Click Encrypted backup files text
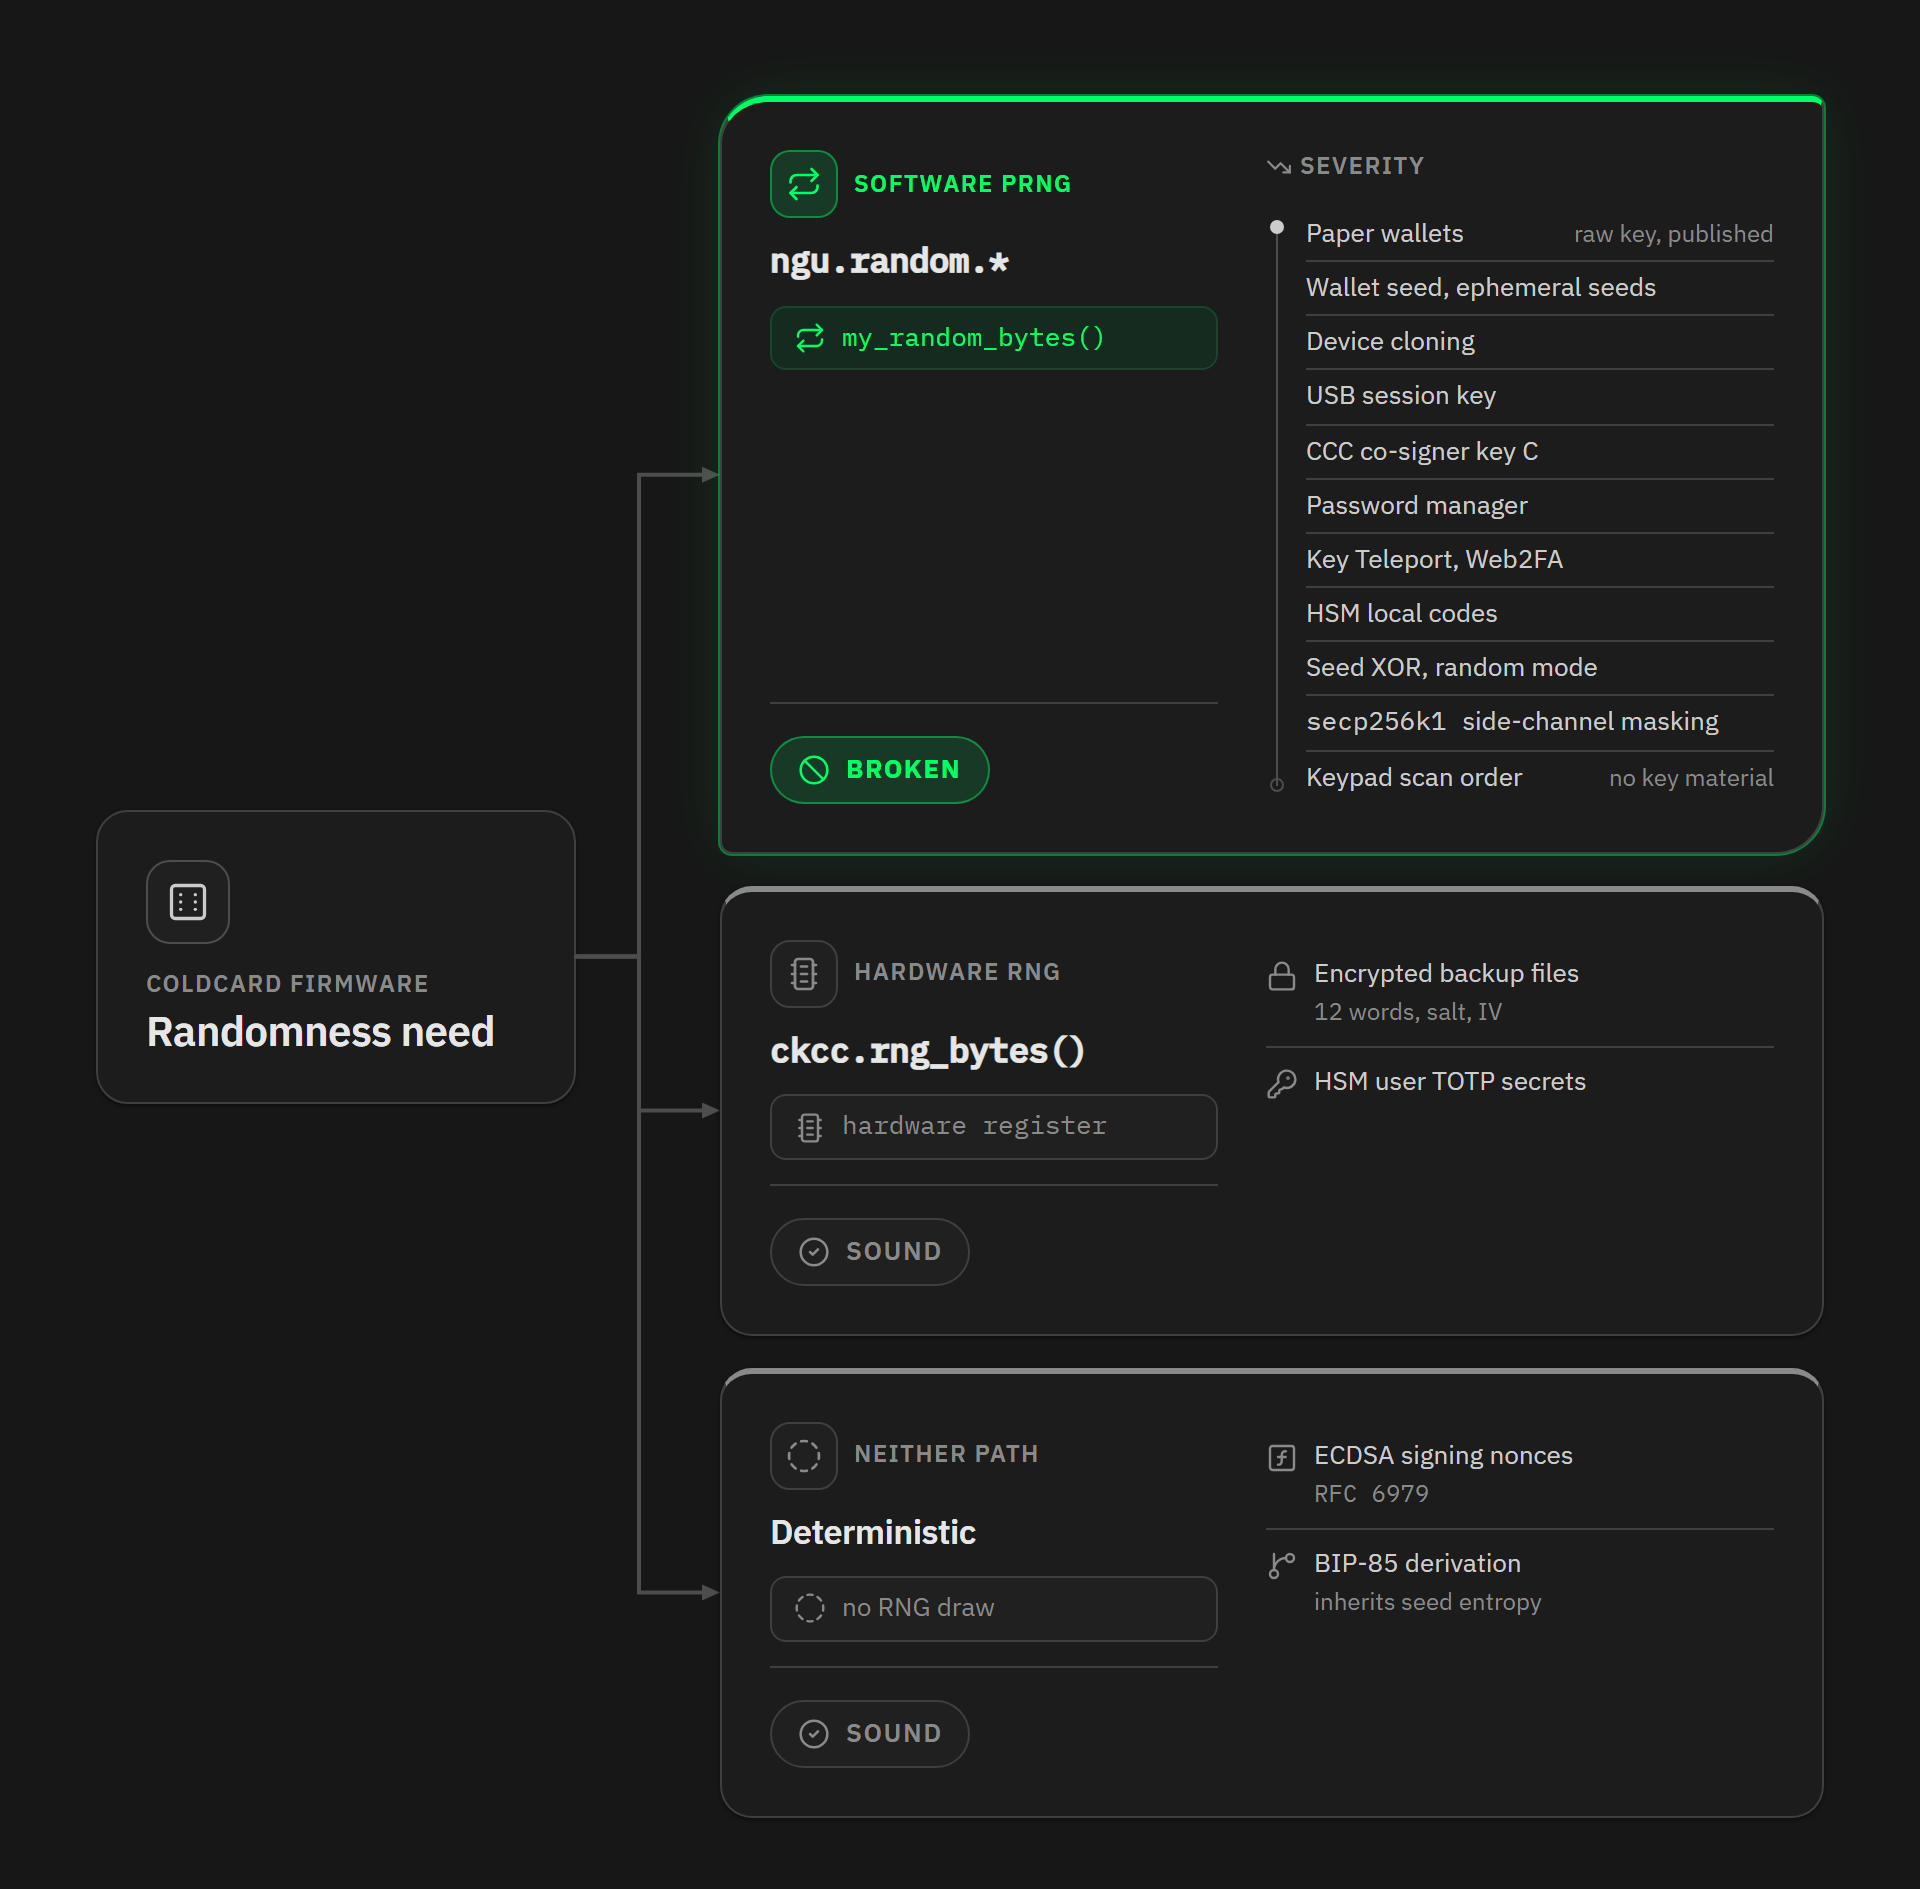 (1446, 974)
